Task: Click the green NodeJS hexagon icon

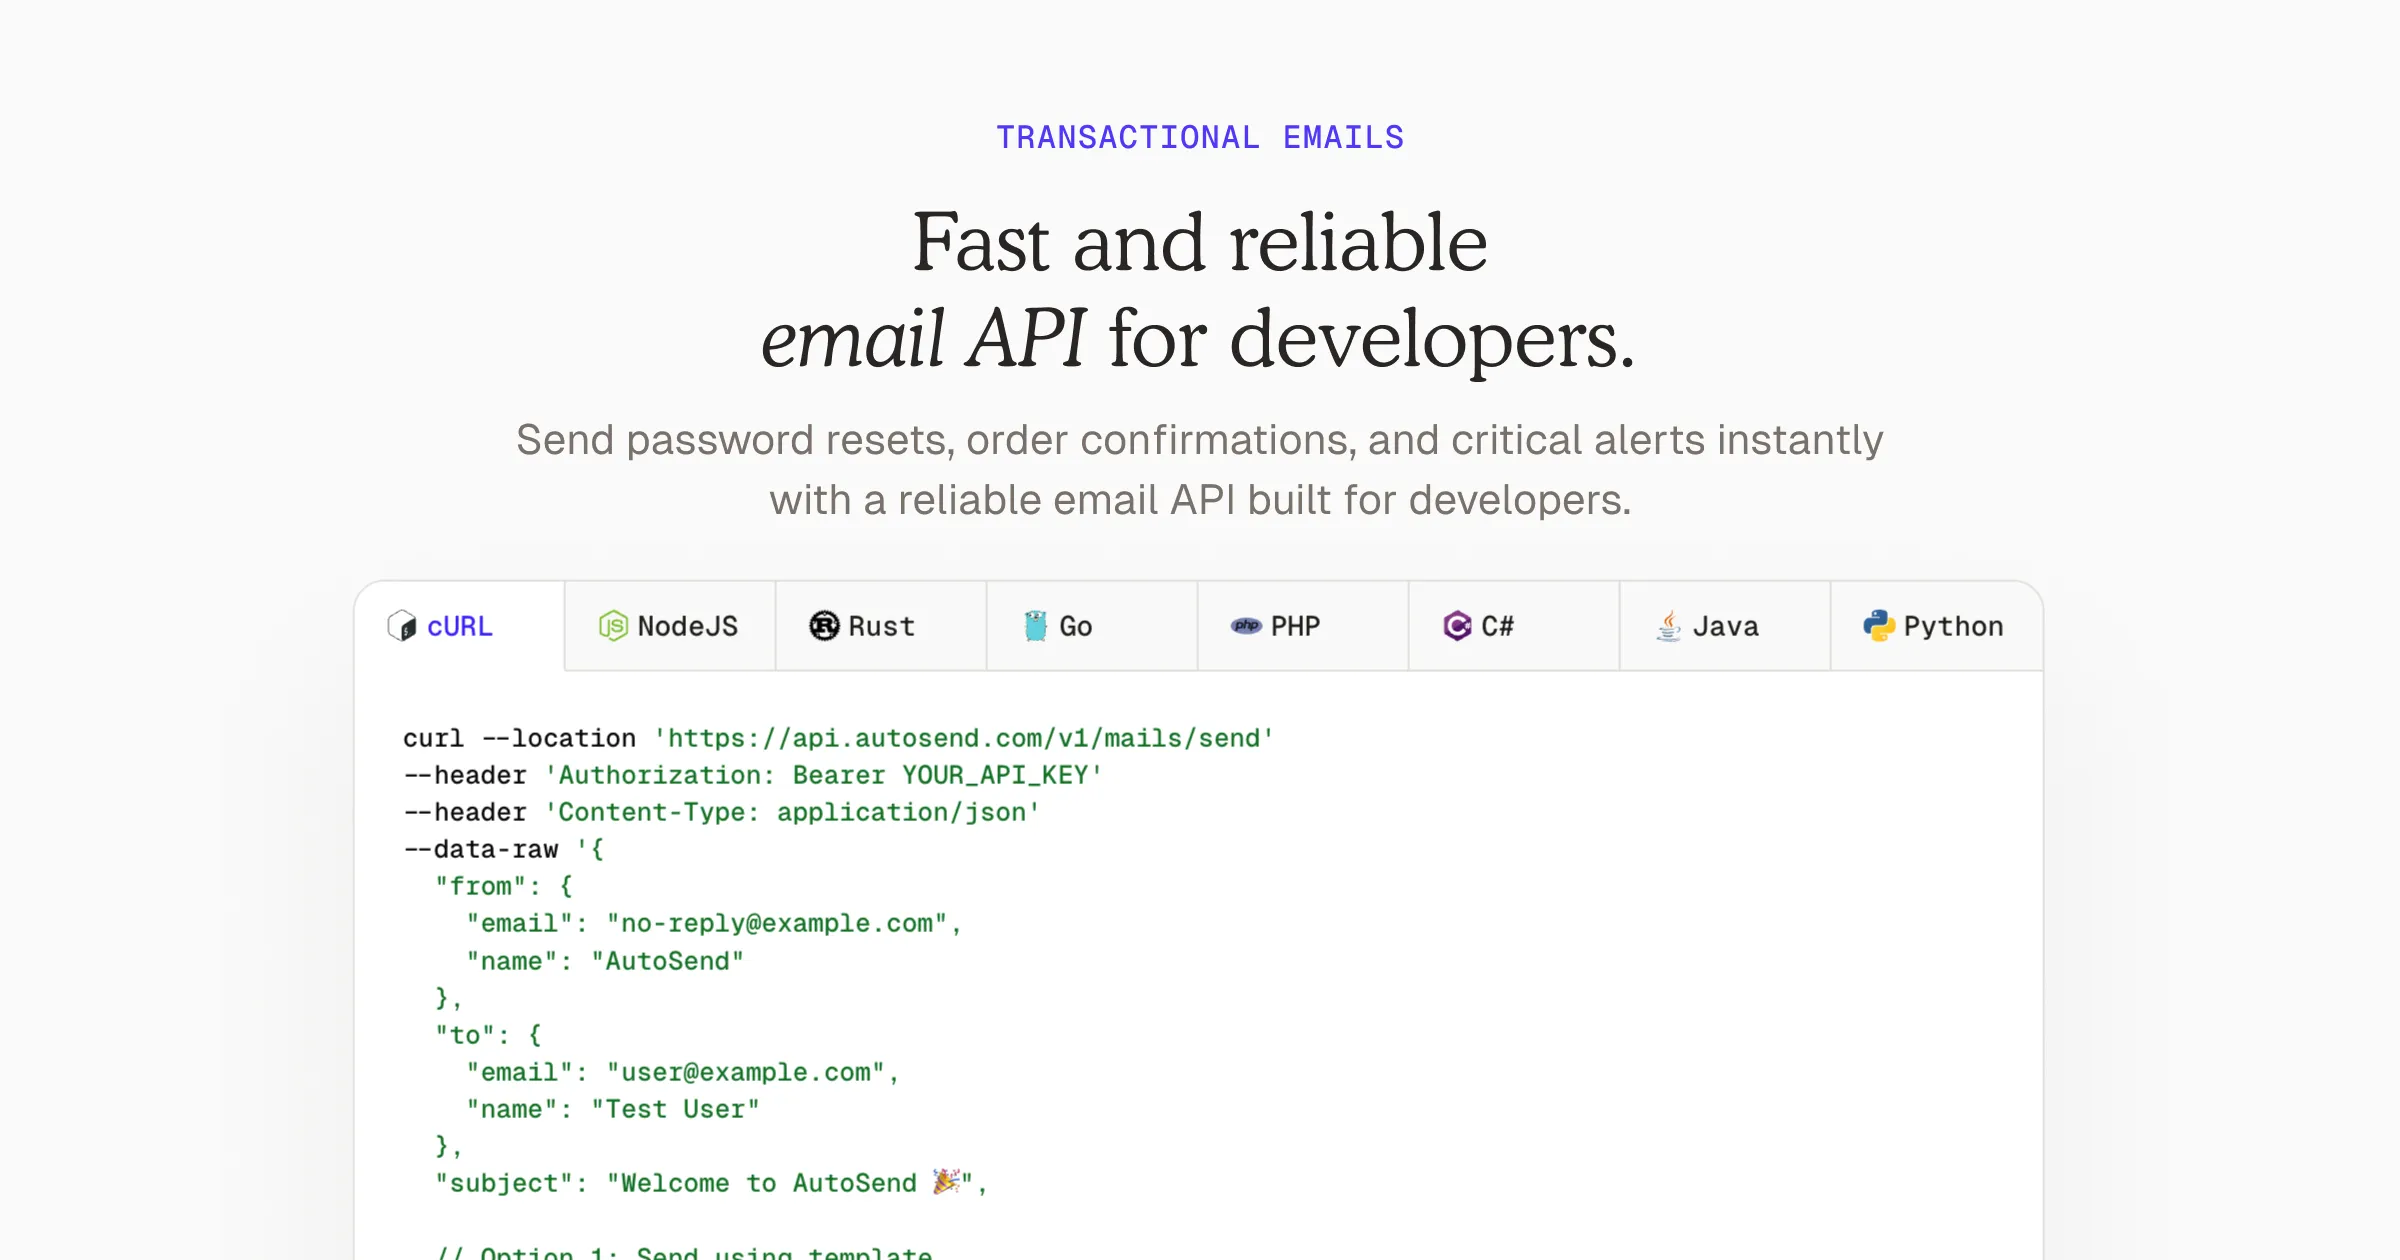Action: tap(613, 626)
